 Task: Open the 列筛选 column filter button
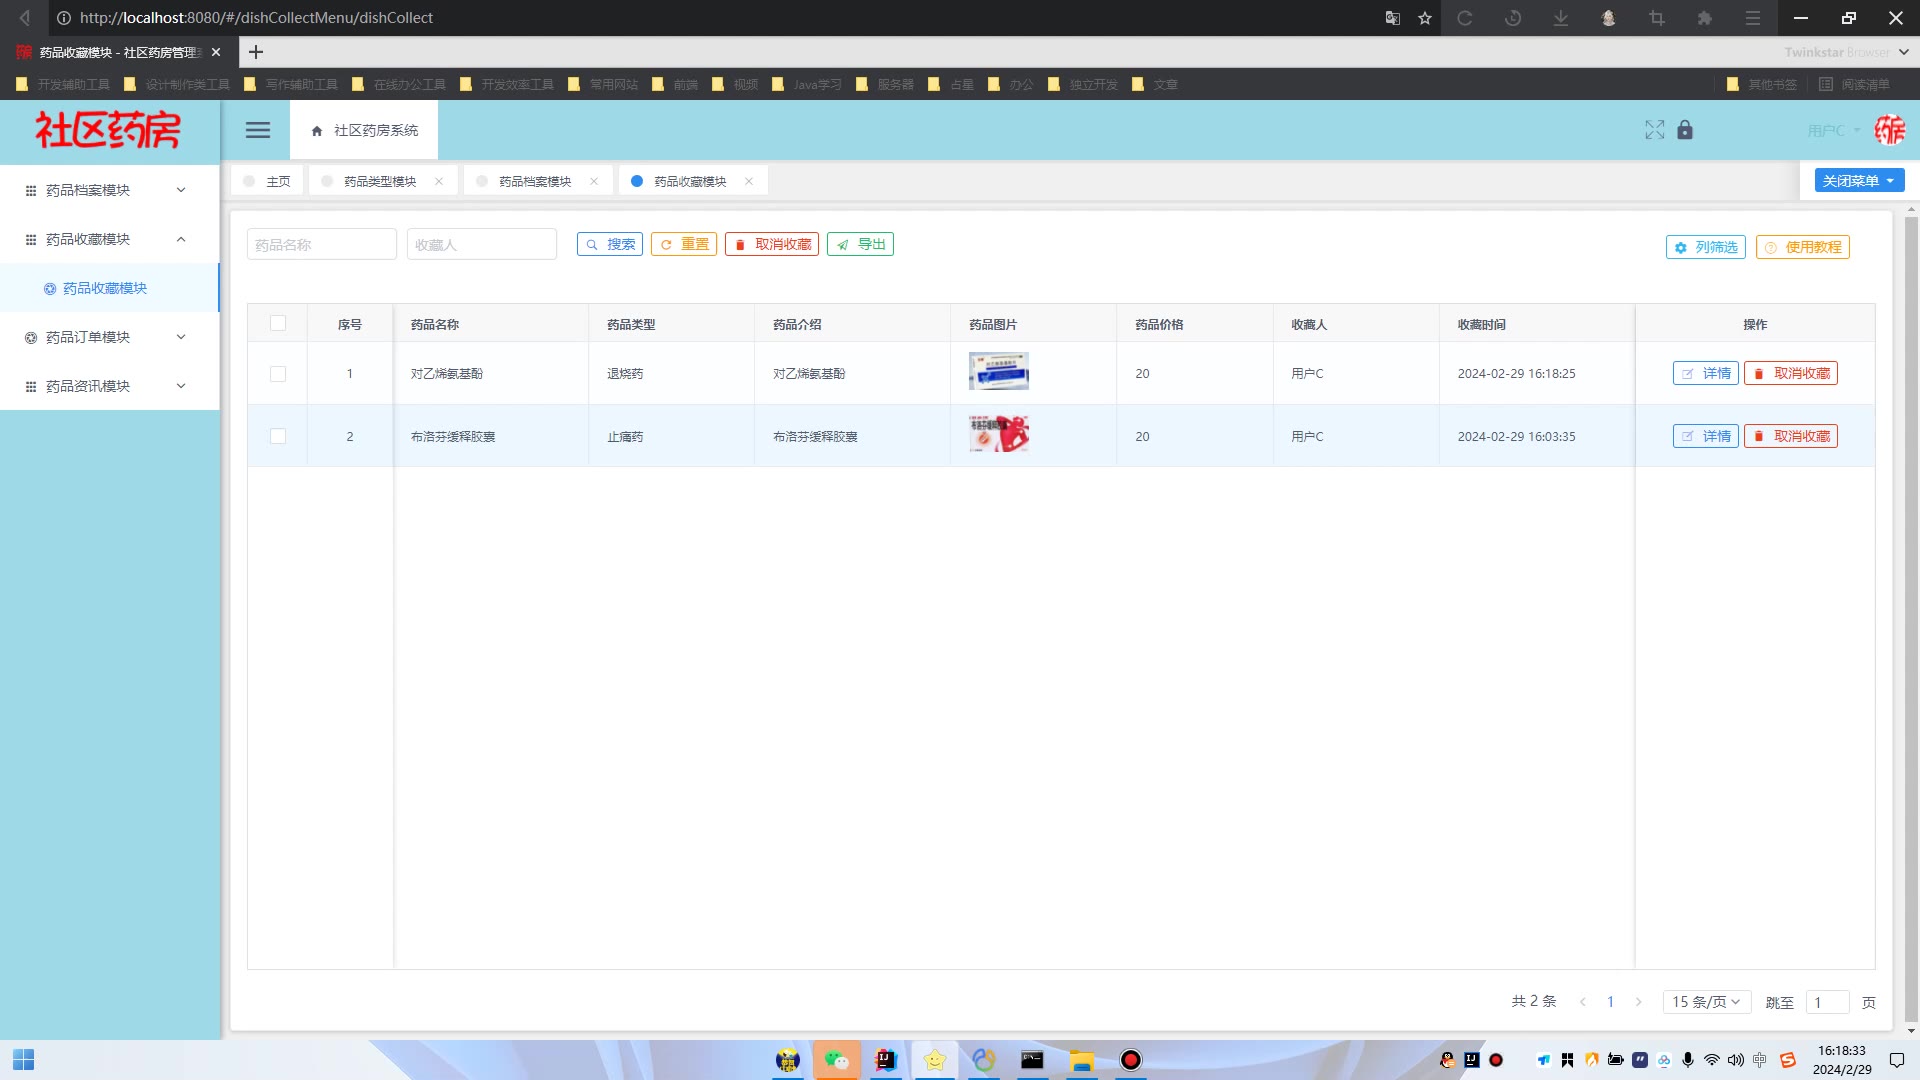1706,247
